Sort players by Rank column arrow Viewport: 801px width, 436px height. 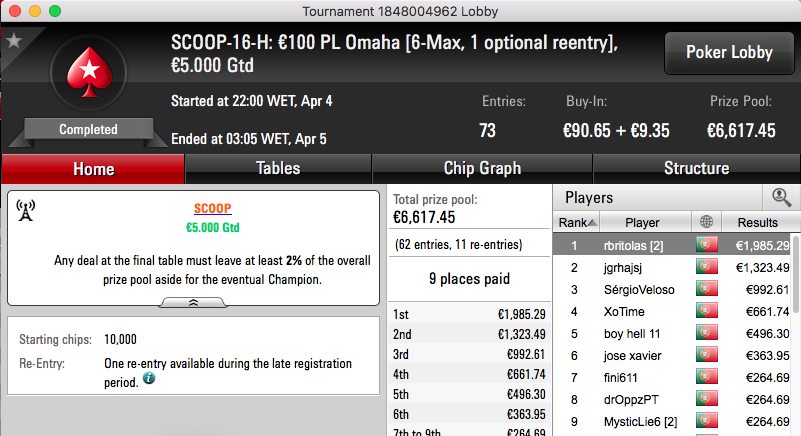(x=592, y=223)
